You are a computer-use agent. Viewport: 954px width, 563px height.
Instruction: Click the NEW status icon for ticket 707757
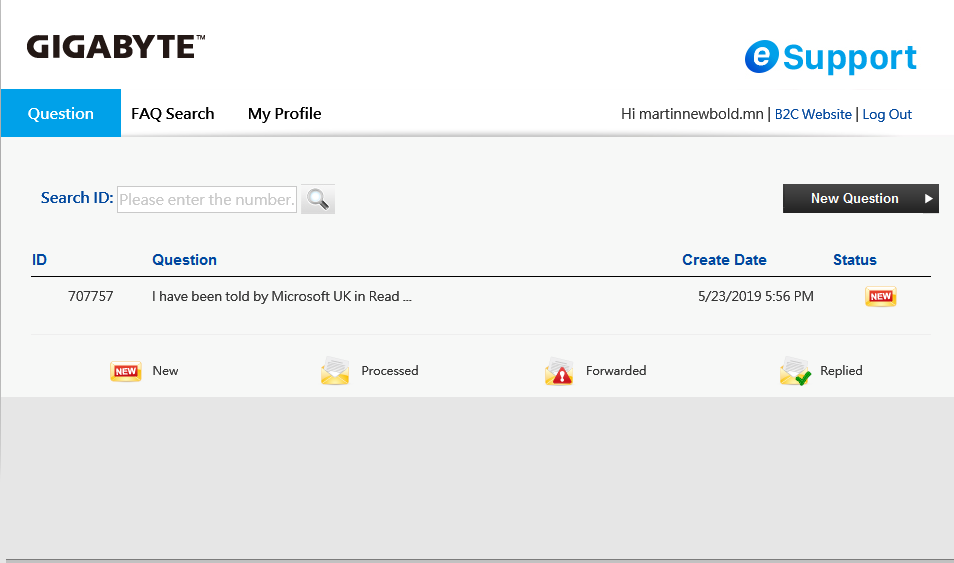pyautogui.click(x=880, y=296)
